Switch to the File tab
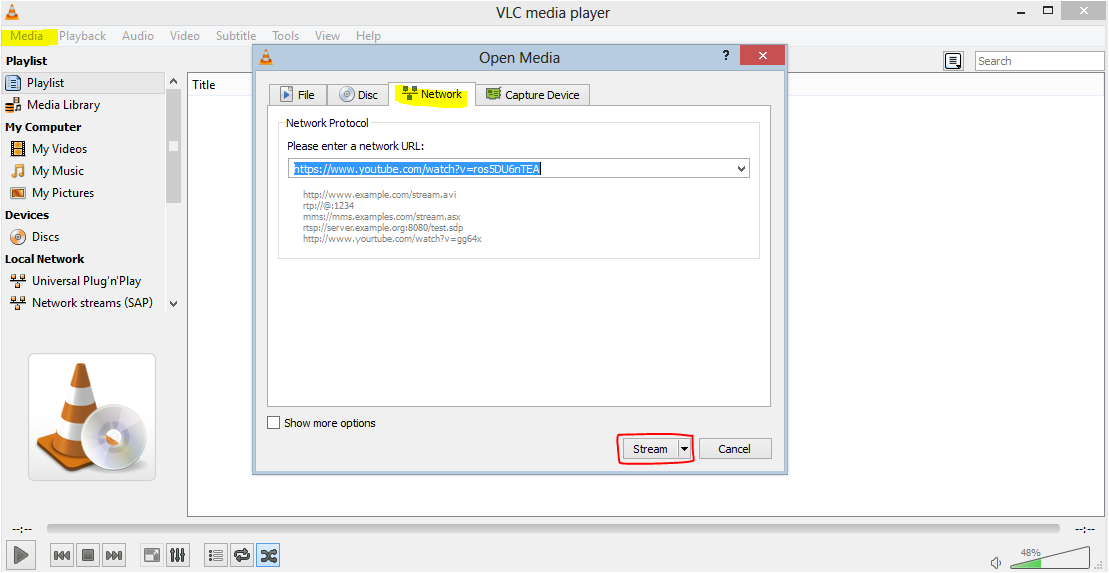Viewport: 1109px width, 573px height. coord(298,95)
